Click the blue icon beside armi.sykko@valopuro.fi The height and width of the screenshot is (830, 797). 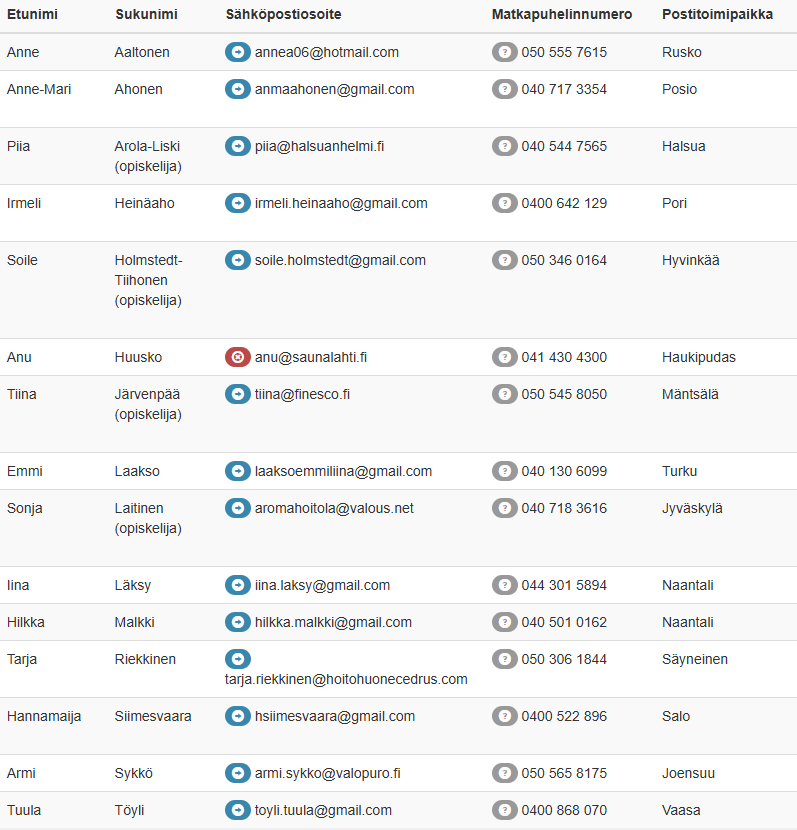238,773
